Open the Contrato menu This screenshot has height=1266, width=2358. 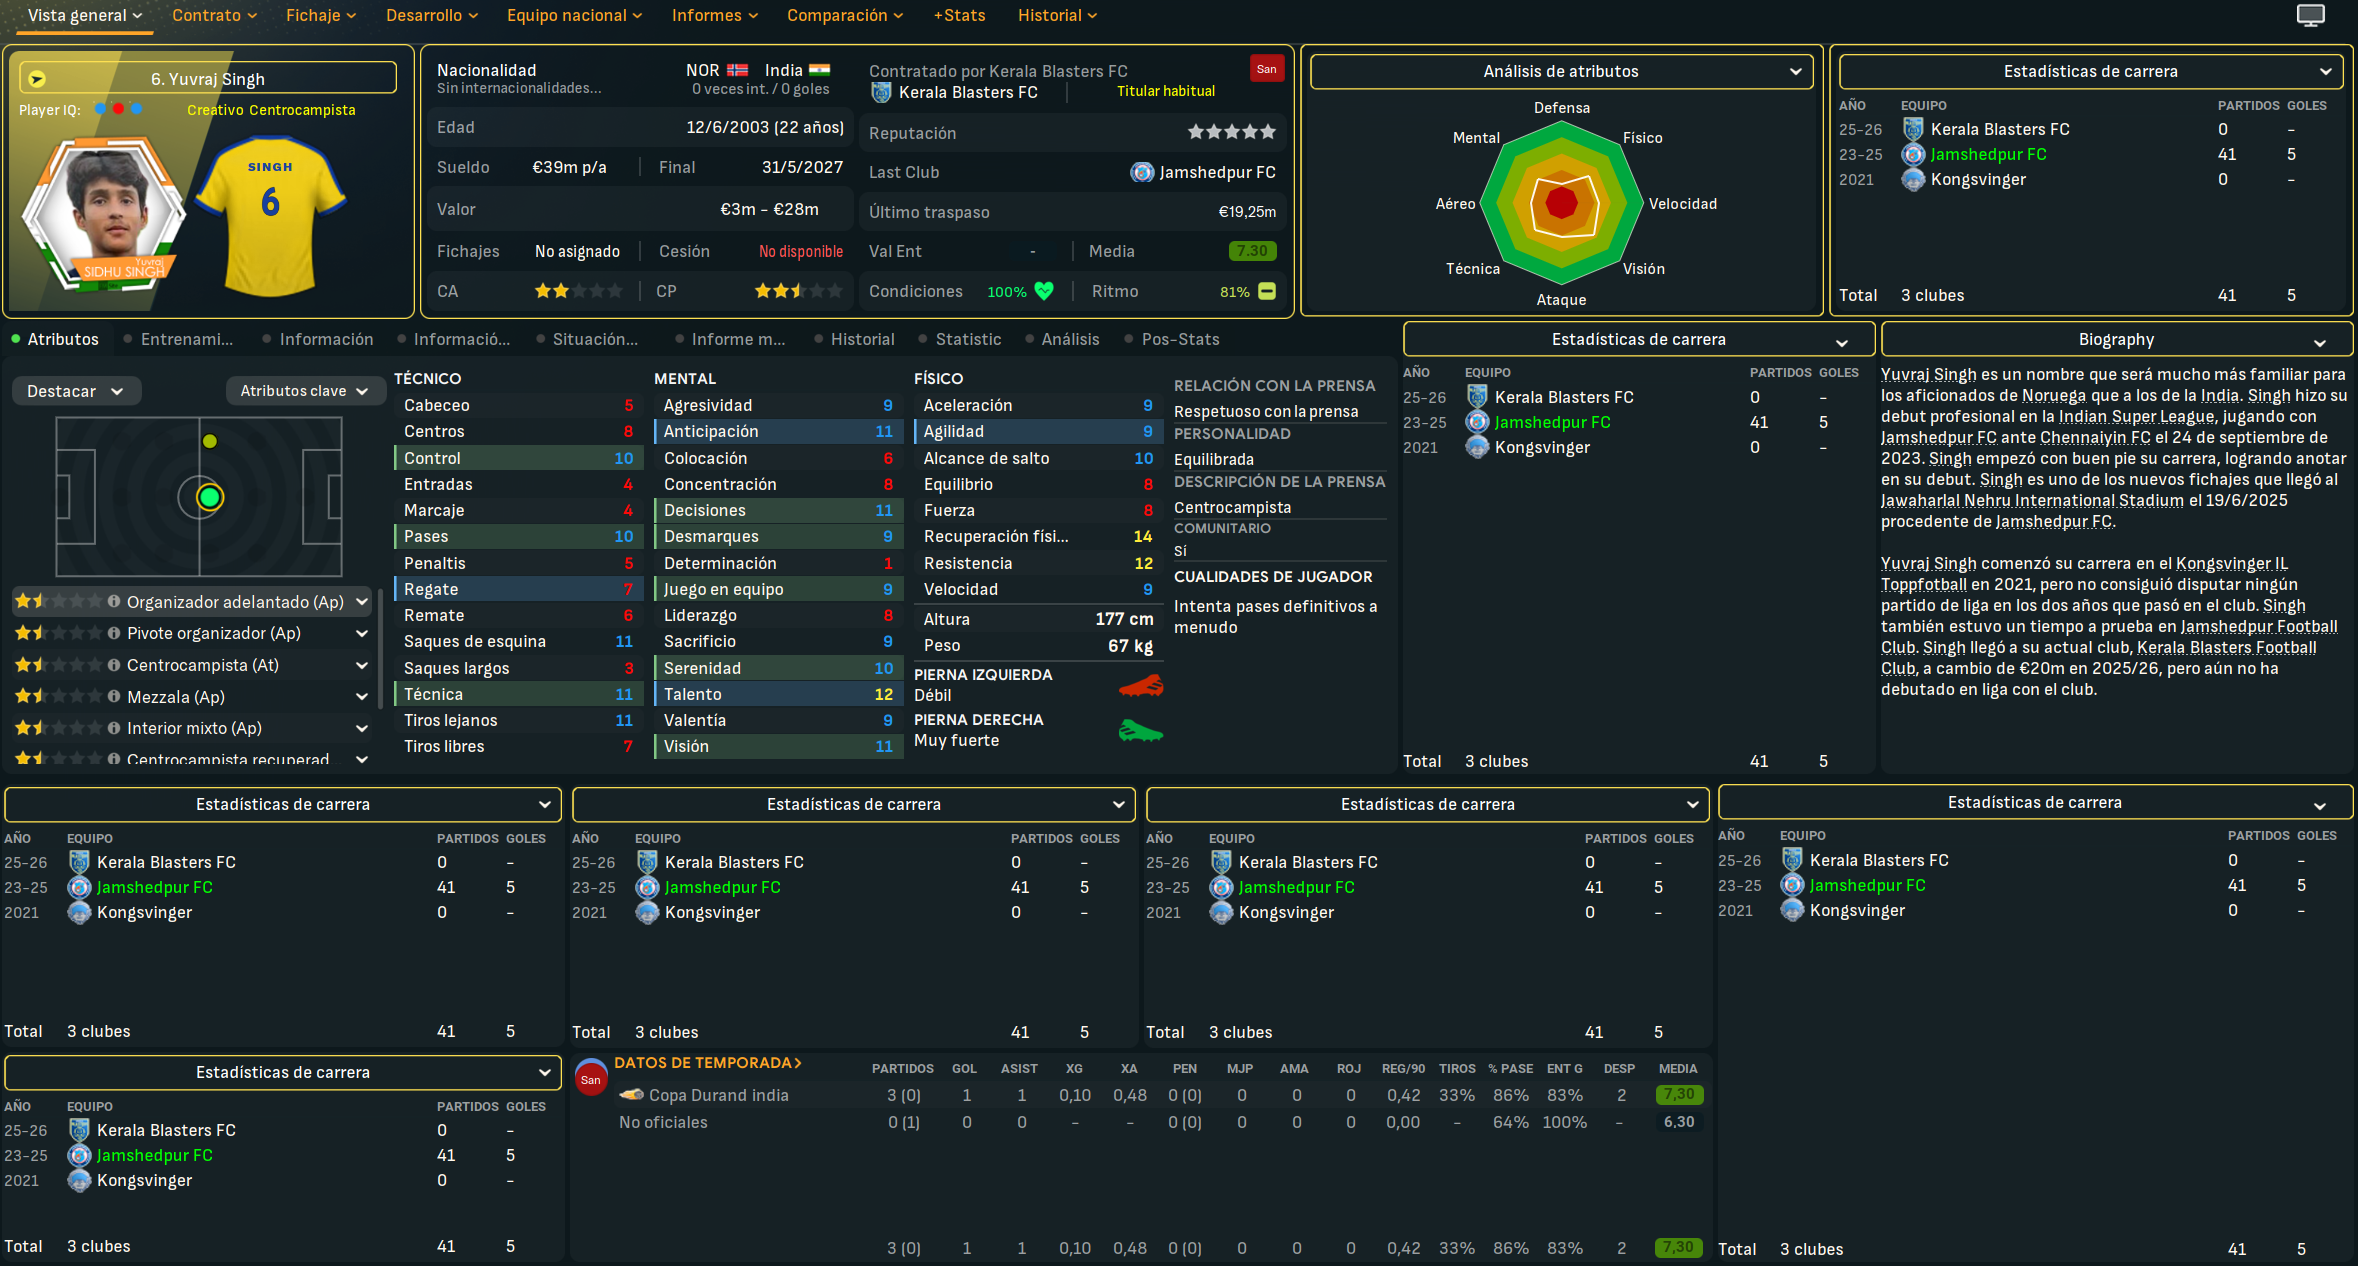(214, 16)
